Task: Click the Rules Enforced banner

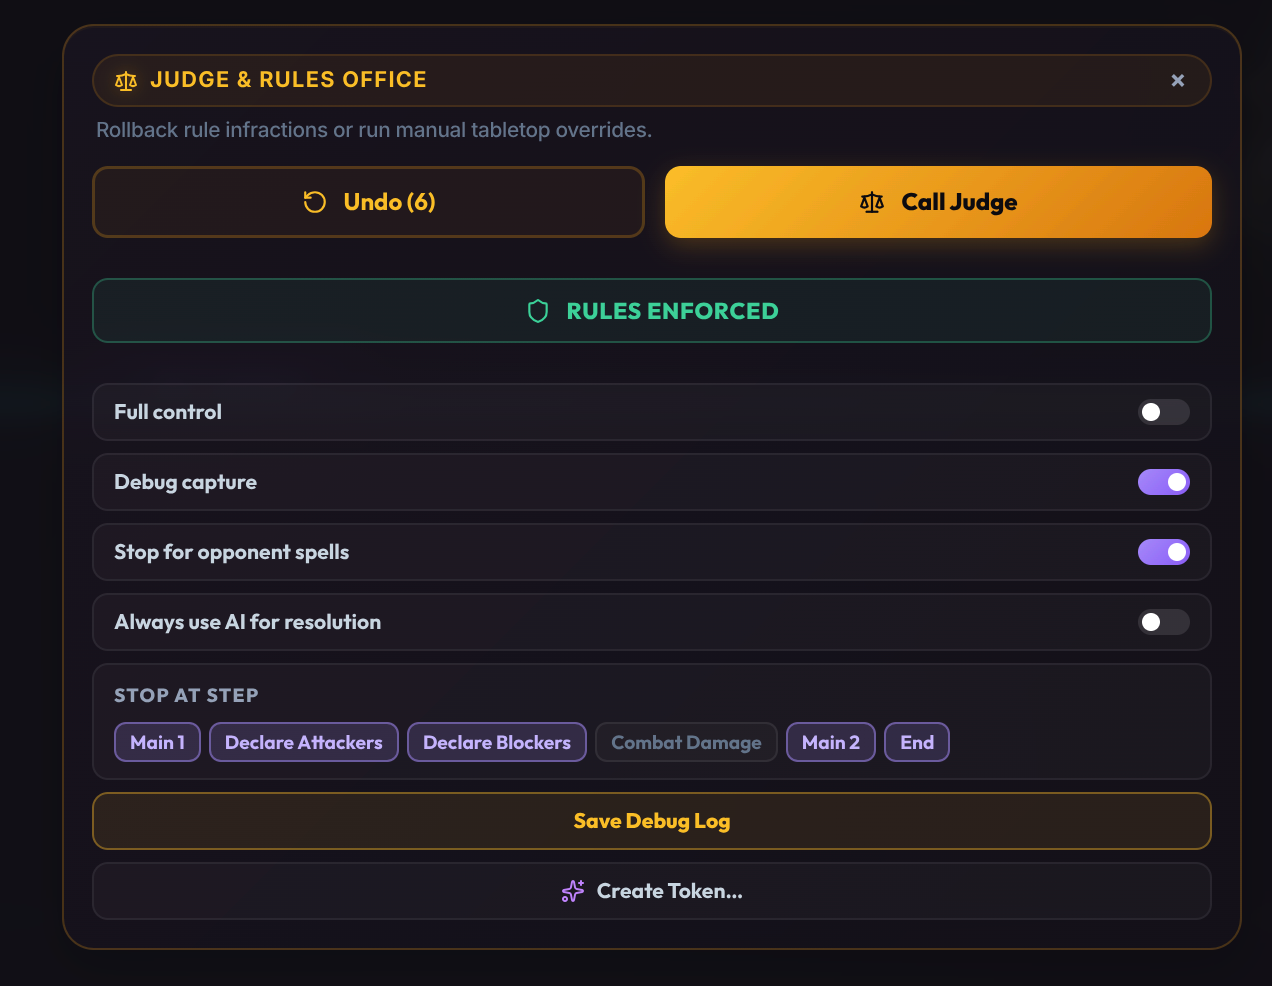Action: [x=652, y=311]
